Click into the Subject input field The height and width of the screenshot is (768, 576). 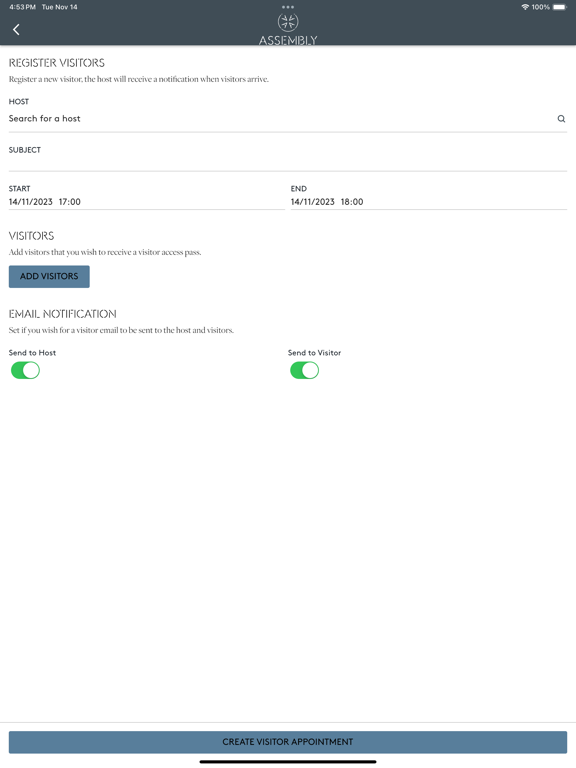pos(288,164)
